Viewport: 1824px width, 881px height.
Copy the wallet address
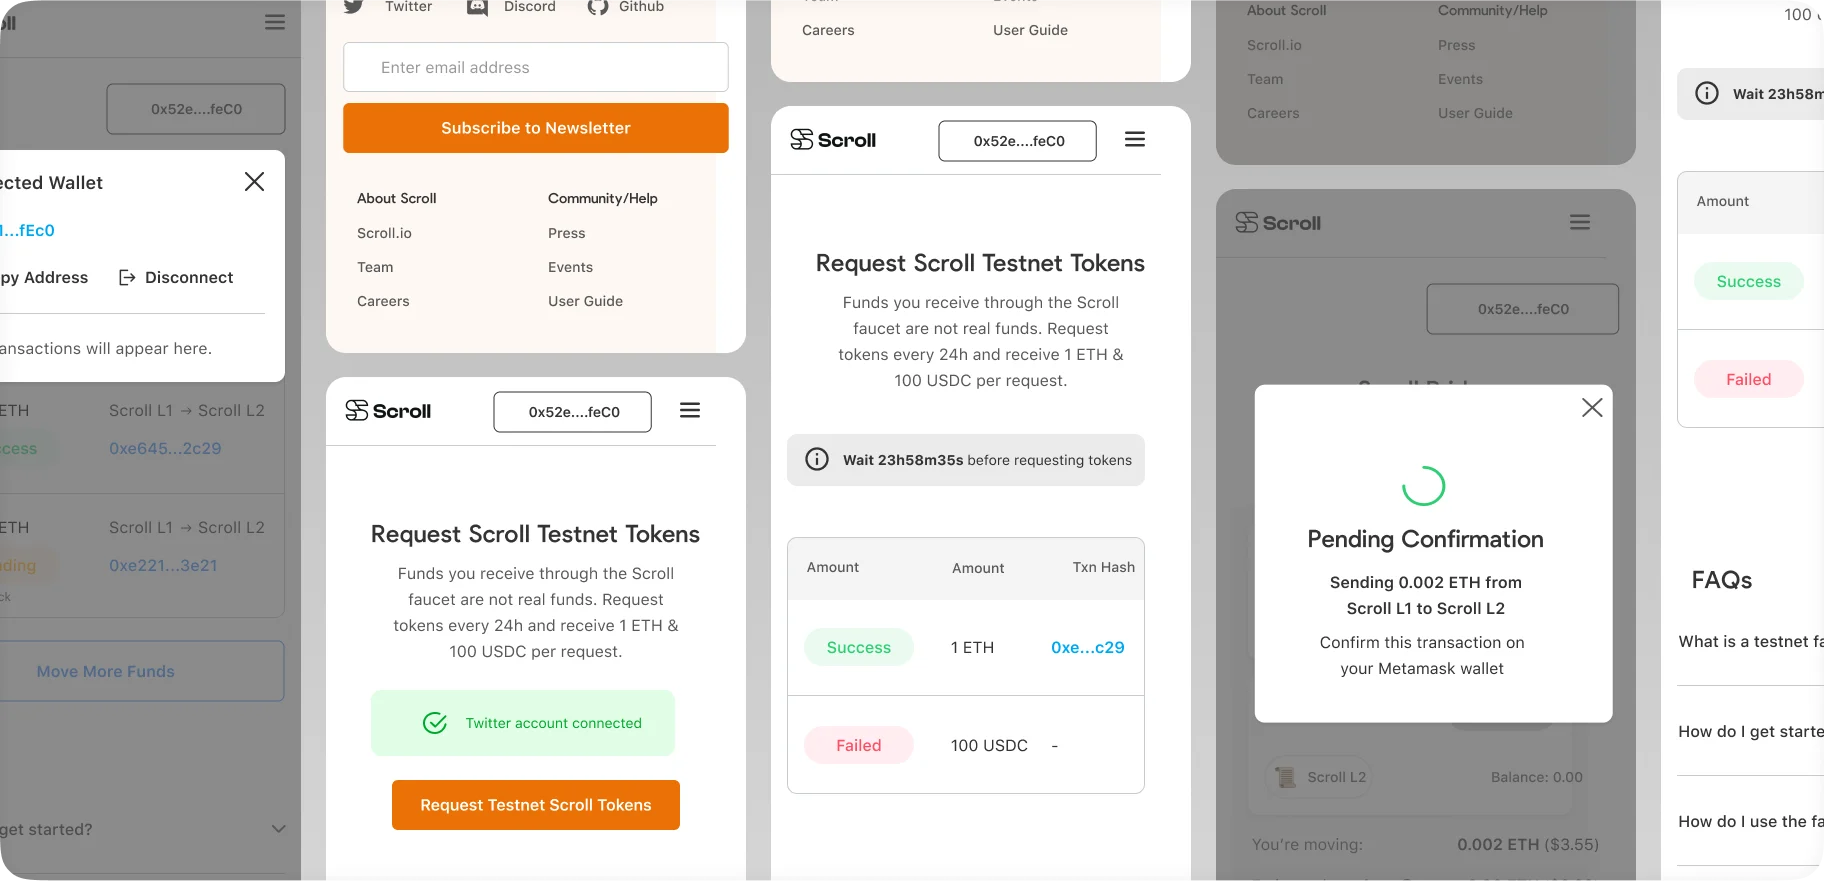pyautogui.click(x=44, y=277)
